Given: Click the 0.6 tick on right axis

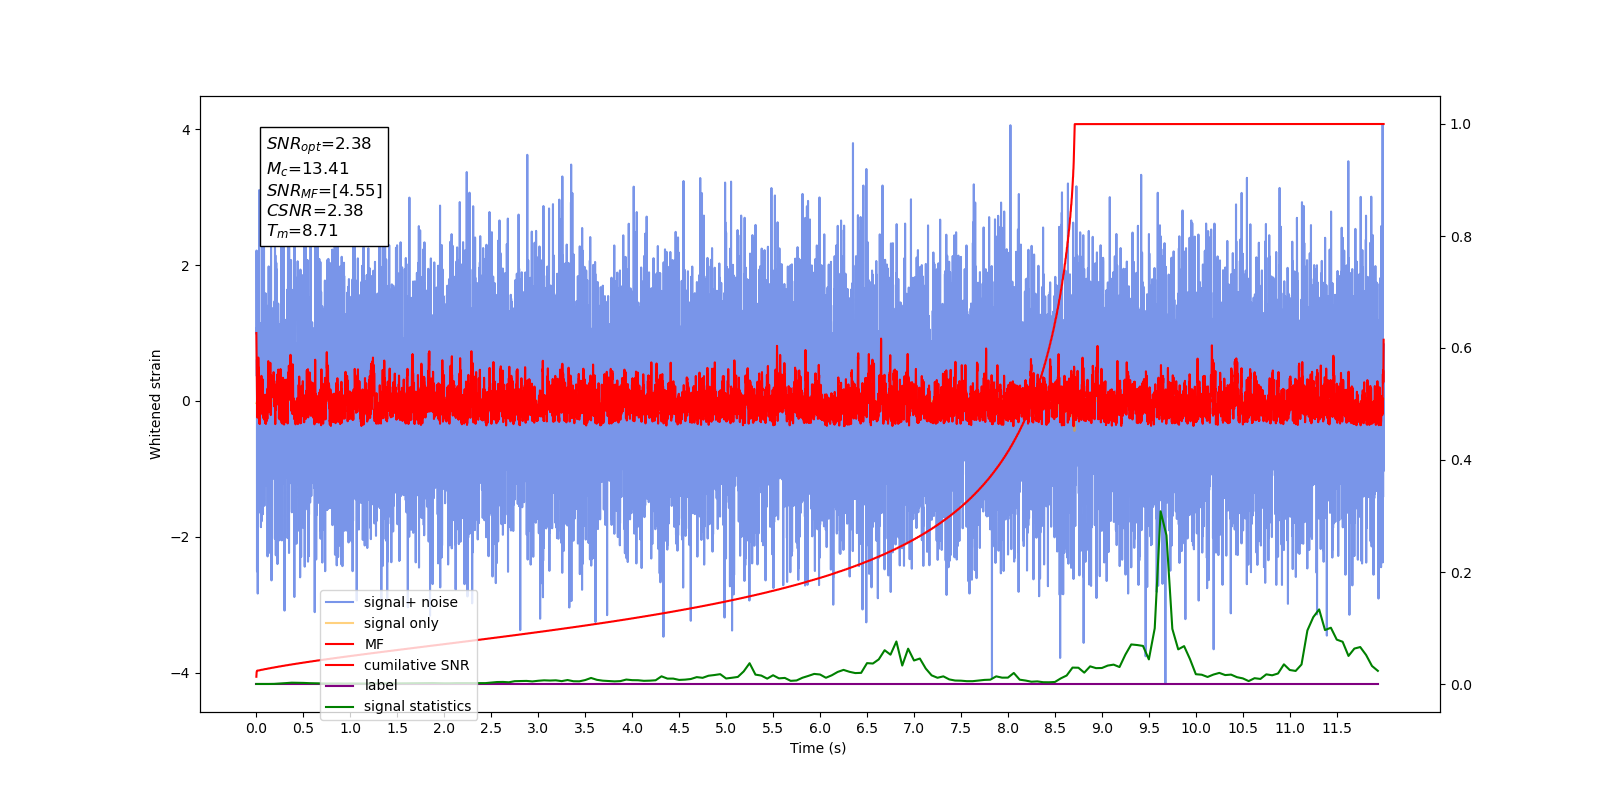Looking at the screenshot, I should coord(1461,349).
